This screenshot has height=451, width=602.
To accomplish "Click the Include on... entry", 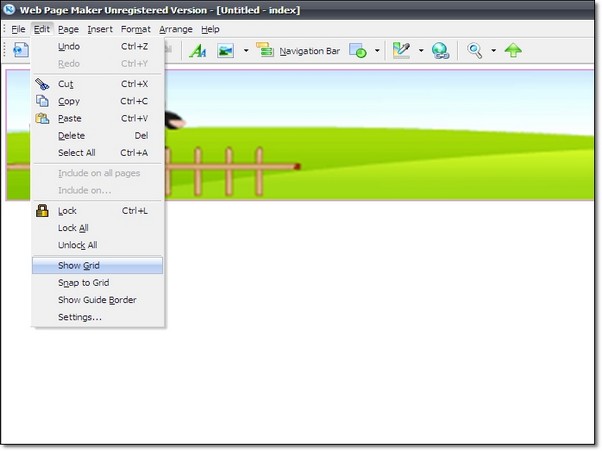I will (x=98, y=190).
